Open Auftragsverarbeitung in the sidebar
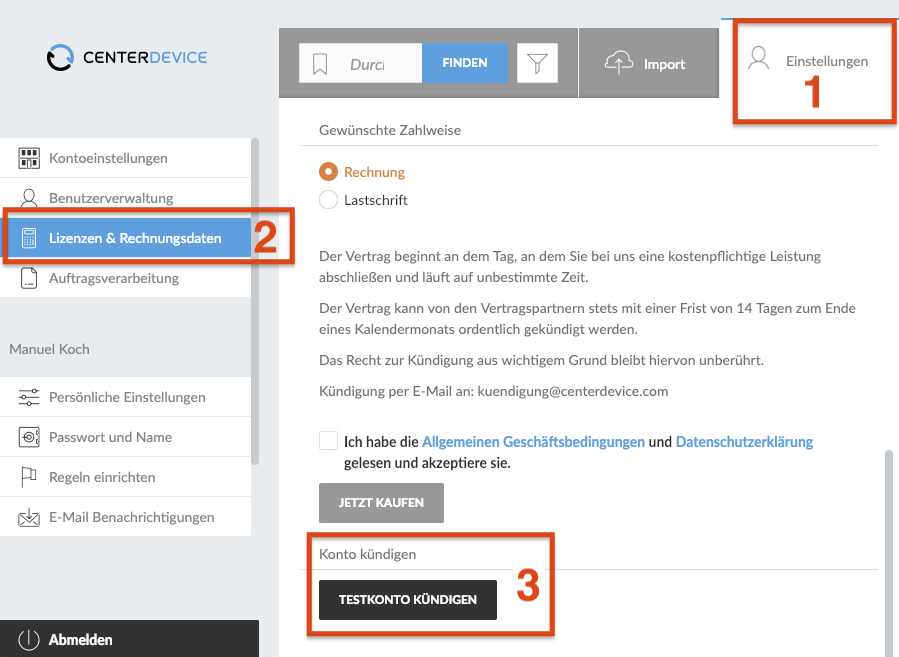 (126, 278)
